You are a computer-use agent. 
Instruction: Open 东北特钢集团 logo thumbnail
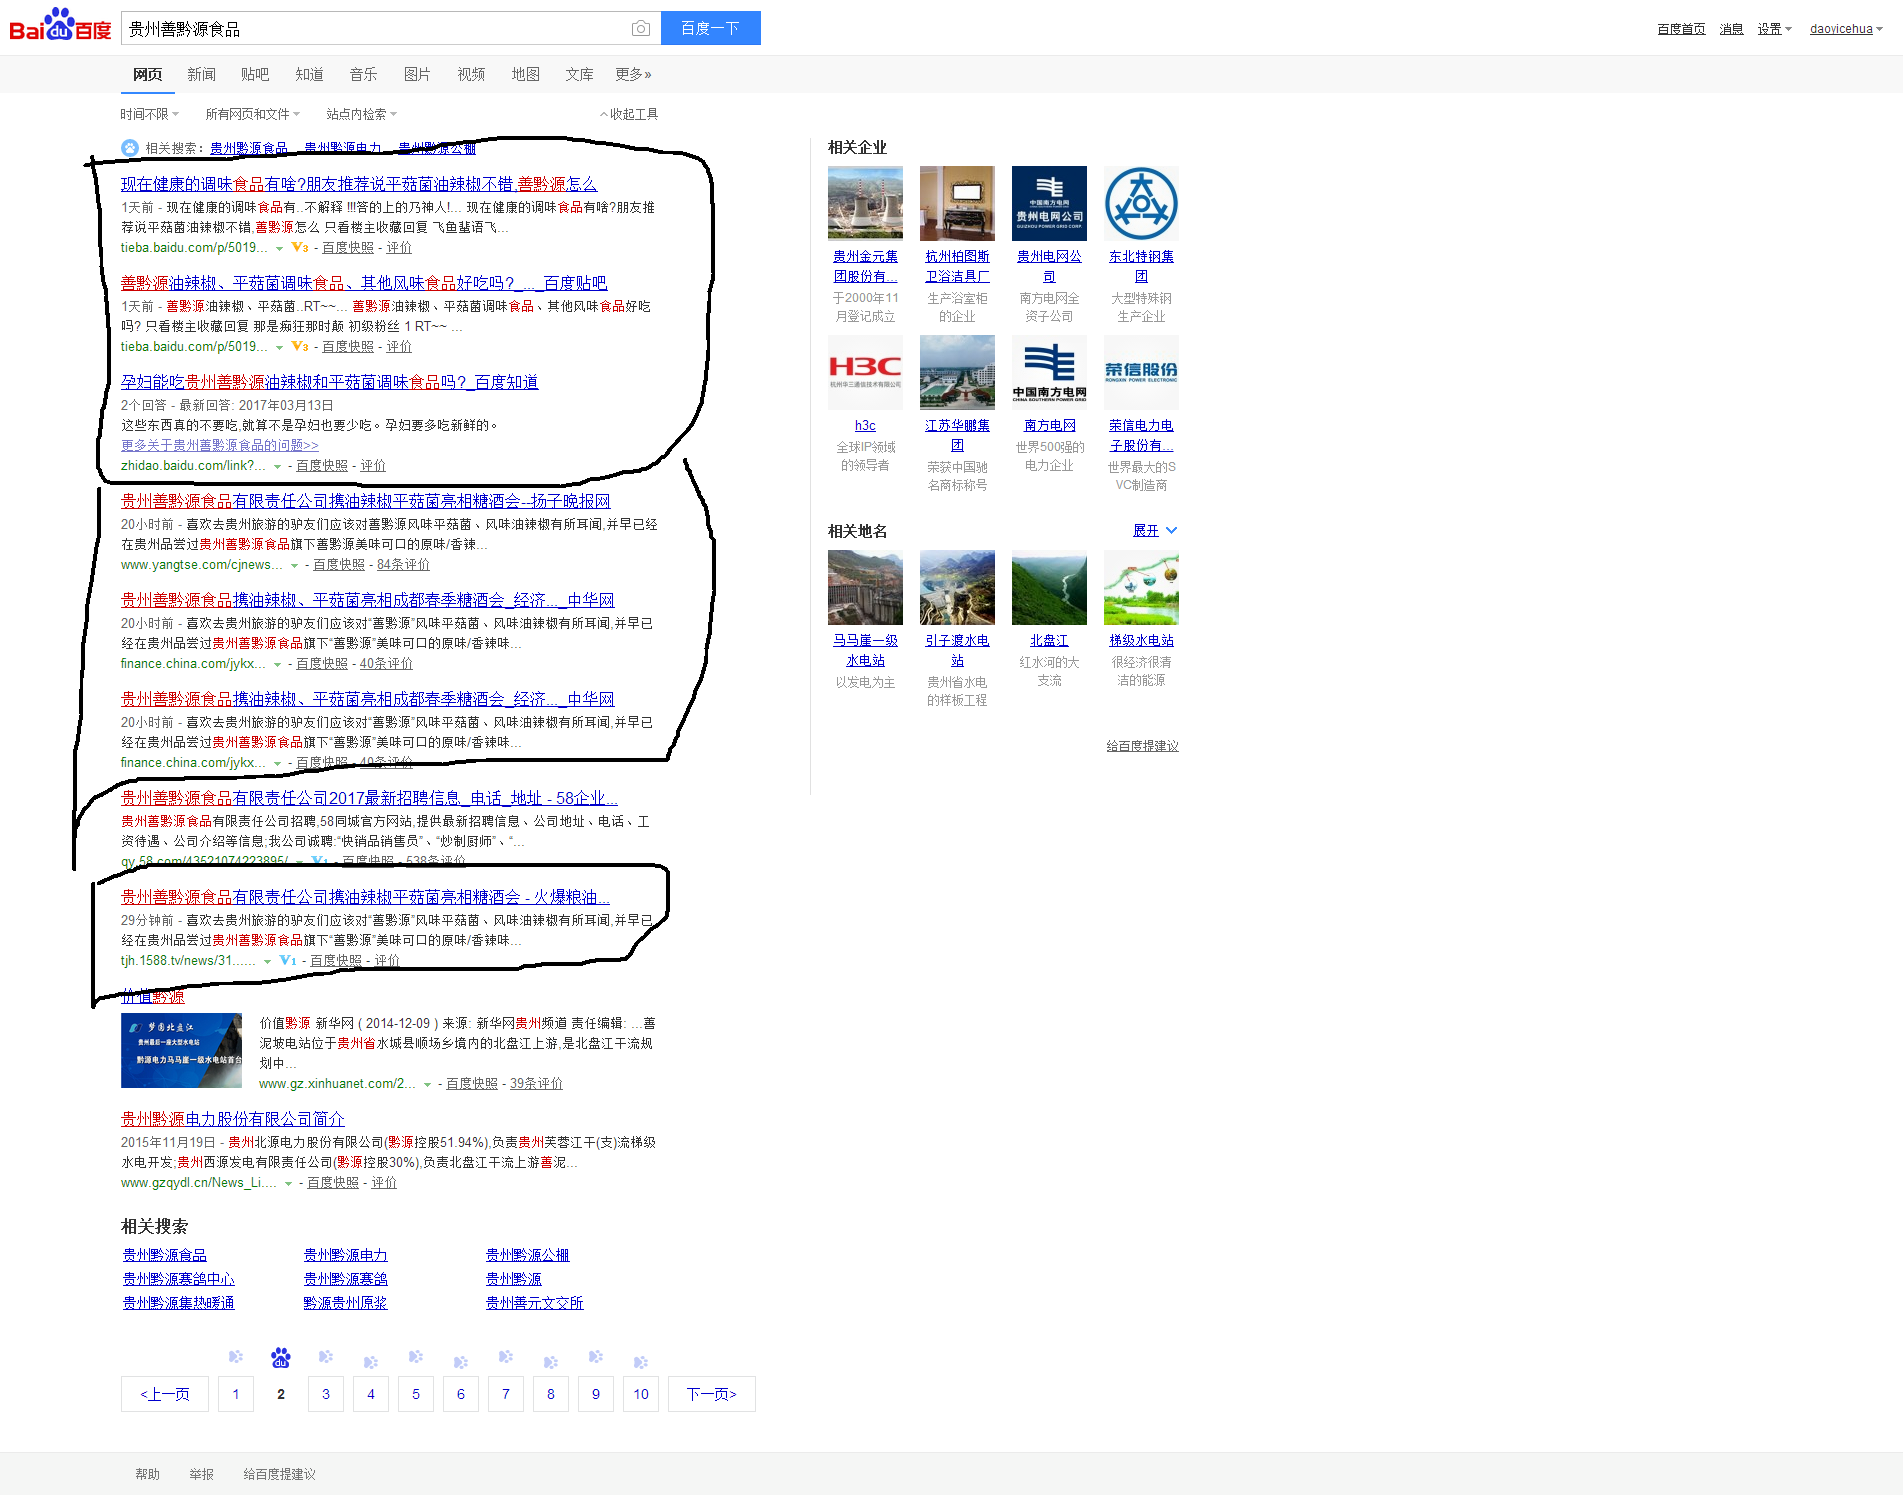[1141, 203]
